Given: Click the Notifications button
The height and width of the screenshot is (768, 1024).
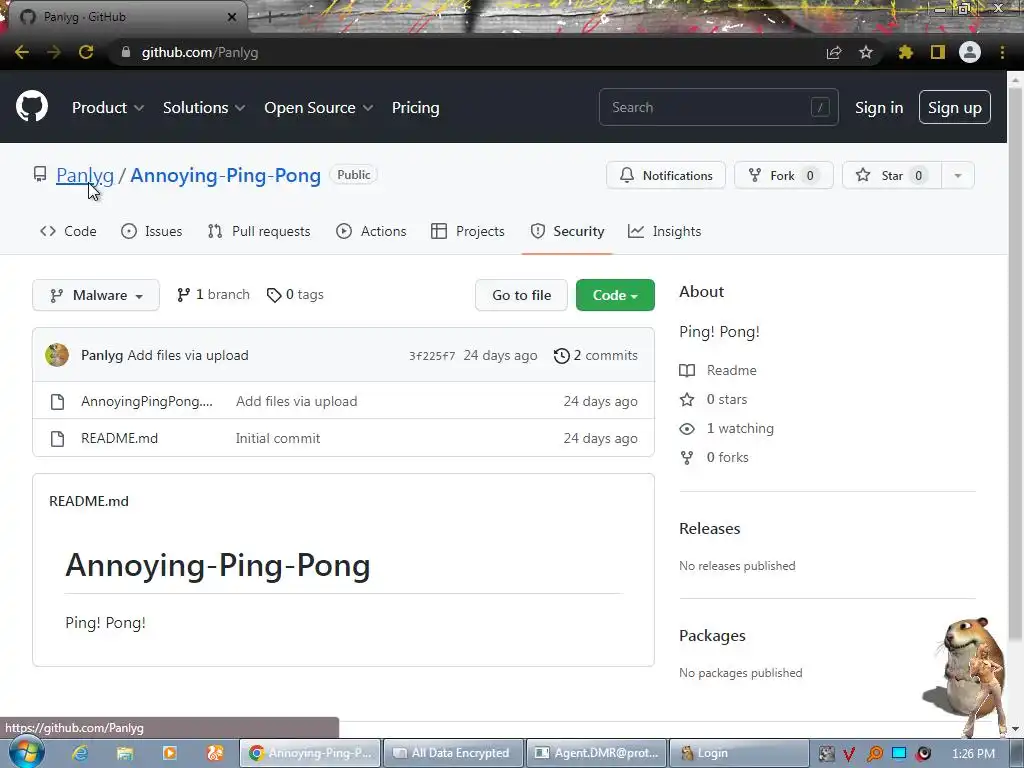Looking at the screenshot, I should (x=666, y=176).
